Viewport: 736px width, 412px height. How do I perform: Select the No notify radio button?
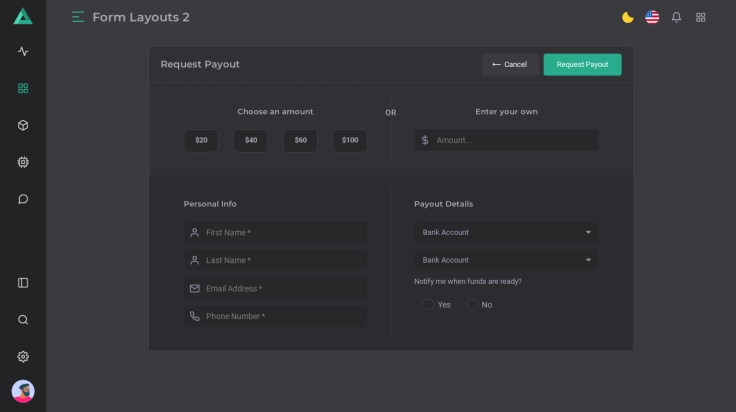[472, 305]
